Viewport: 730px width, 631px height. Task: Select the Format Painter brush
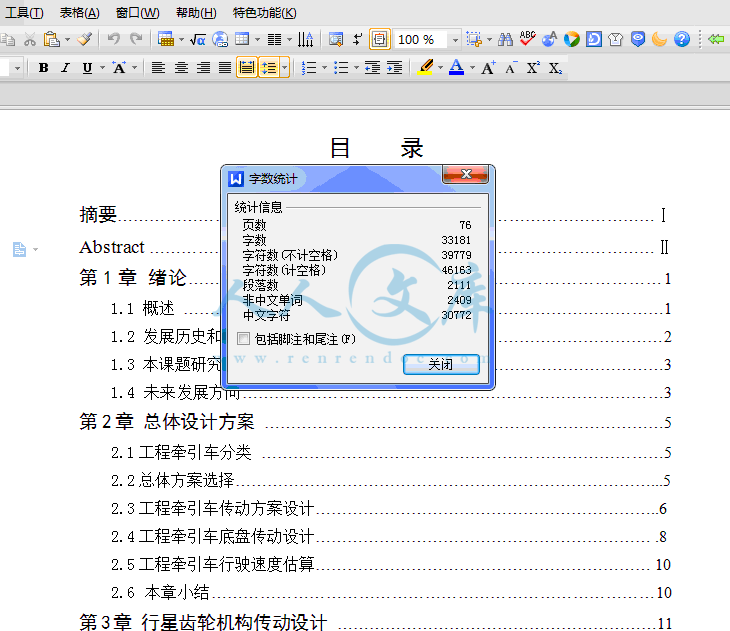coord(85,39)
